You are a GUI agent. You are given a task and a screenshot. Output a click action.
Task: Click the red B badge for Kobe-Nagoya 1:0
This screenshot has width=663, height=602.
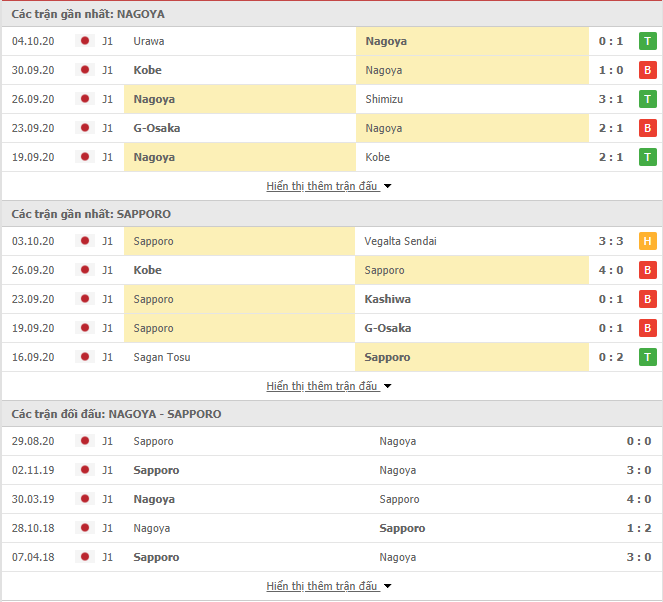647,70
